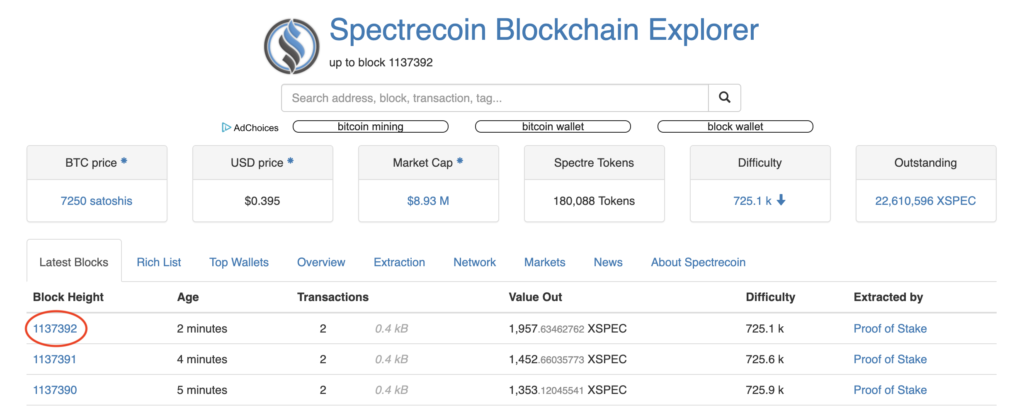Viewport: 1024px width, 413px height.
Task: Open the $8.93 M market cap link
Action: click(428, 201)
